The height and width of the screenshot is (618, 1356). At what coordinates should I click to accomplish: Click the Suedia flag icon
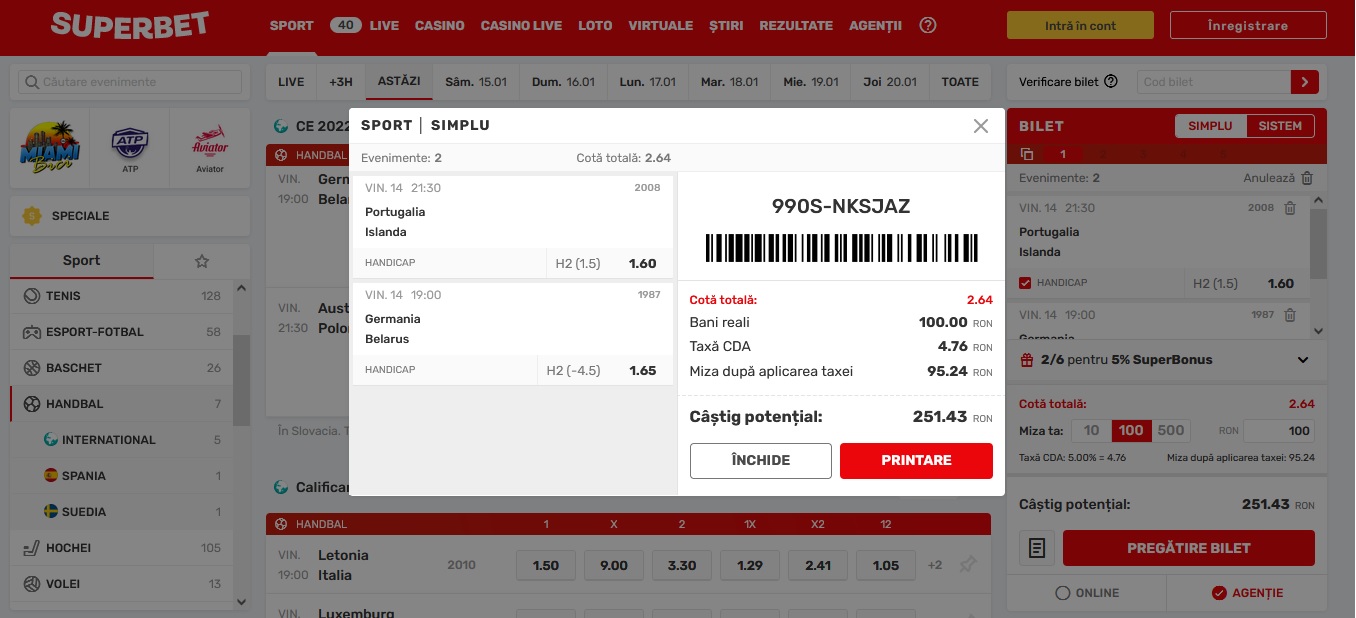51,512
